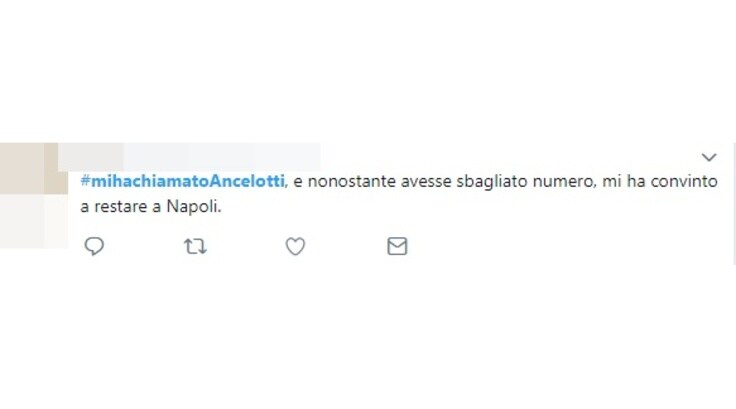Click the word "nonostante" in the tweet
Screen dimensions: 736x409
[352, 181]
